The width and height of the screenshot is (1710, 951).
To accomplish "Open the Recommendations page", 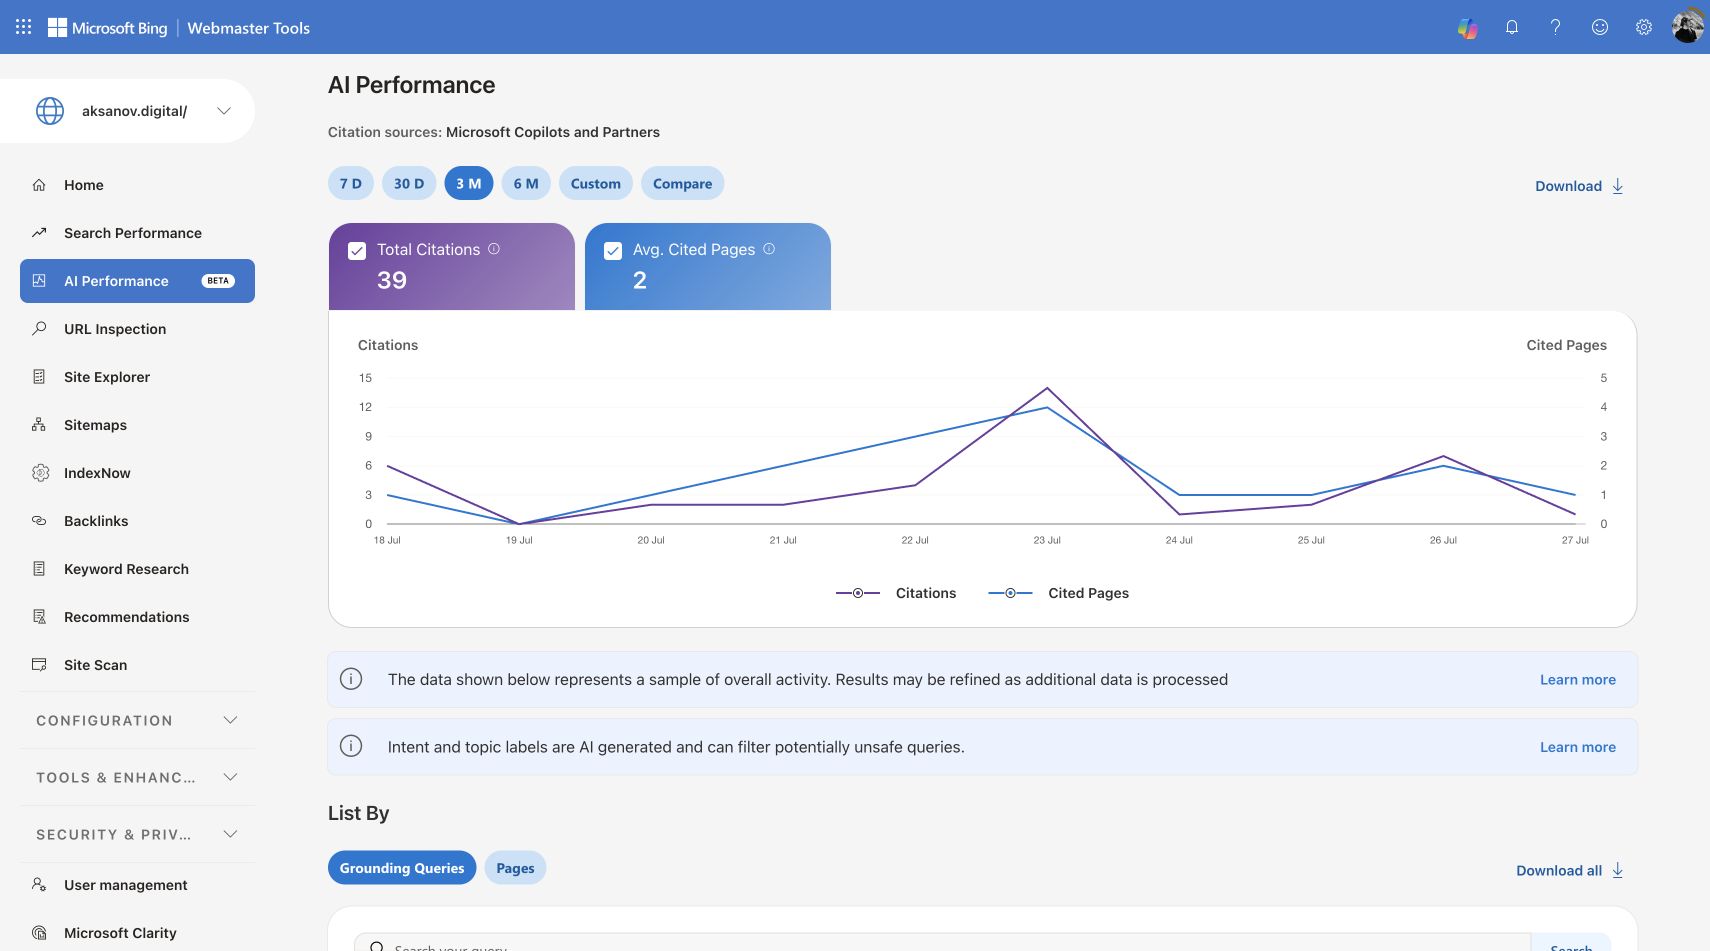I will coord(138,617).
